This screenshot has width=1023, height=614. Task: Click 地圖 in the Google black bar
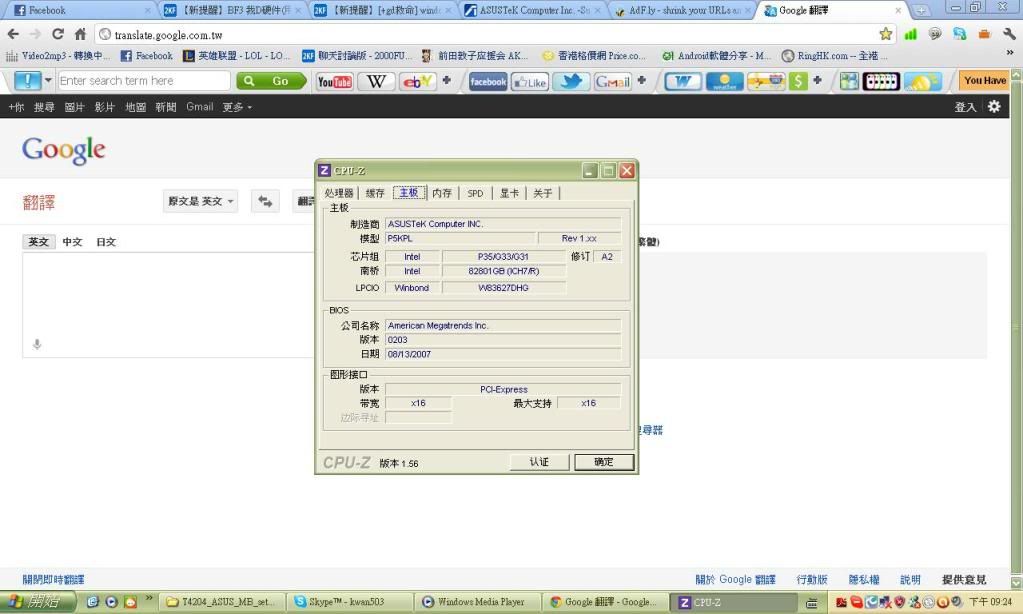[135, 107]
